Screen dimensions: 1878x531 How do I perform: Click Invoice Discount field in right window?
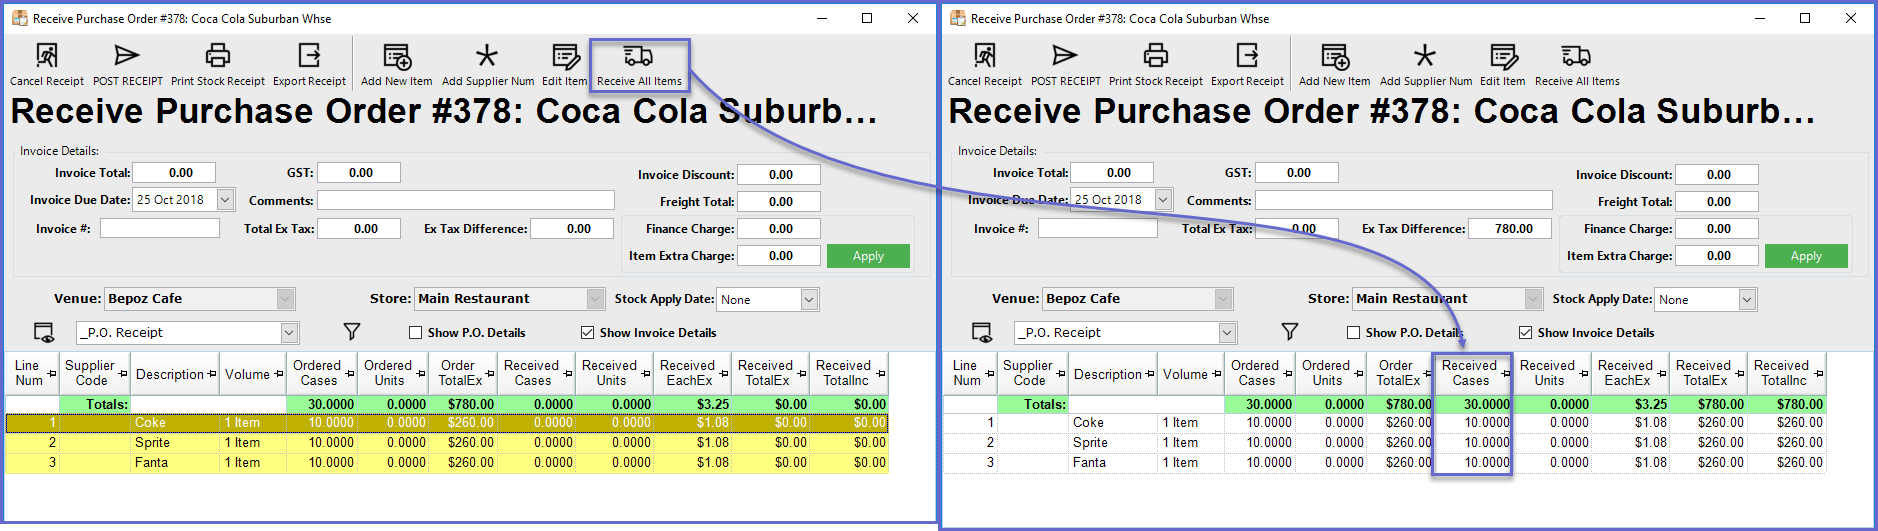point(1717,175)
